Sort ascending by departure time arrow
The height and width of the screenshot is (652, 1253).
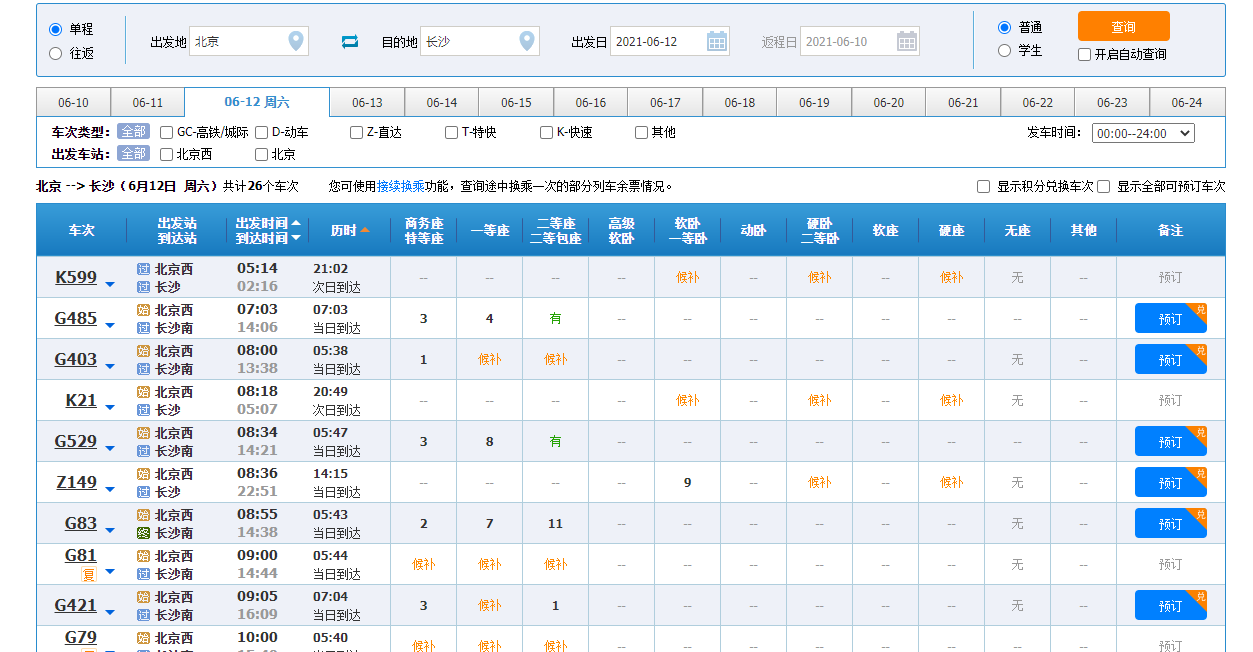(296, 223)
